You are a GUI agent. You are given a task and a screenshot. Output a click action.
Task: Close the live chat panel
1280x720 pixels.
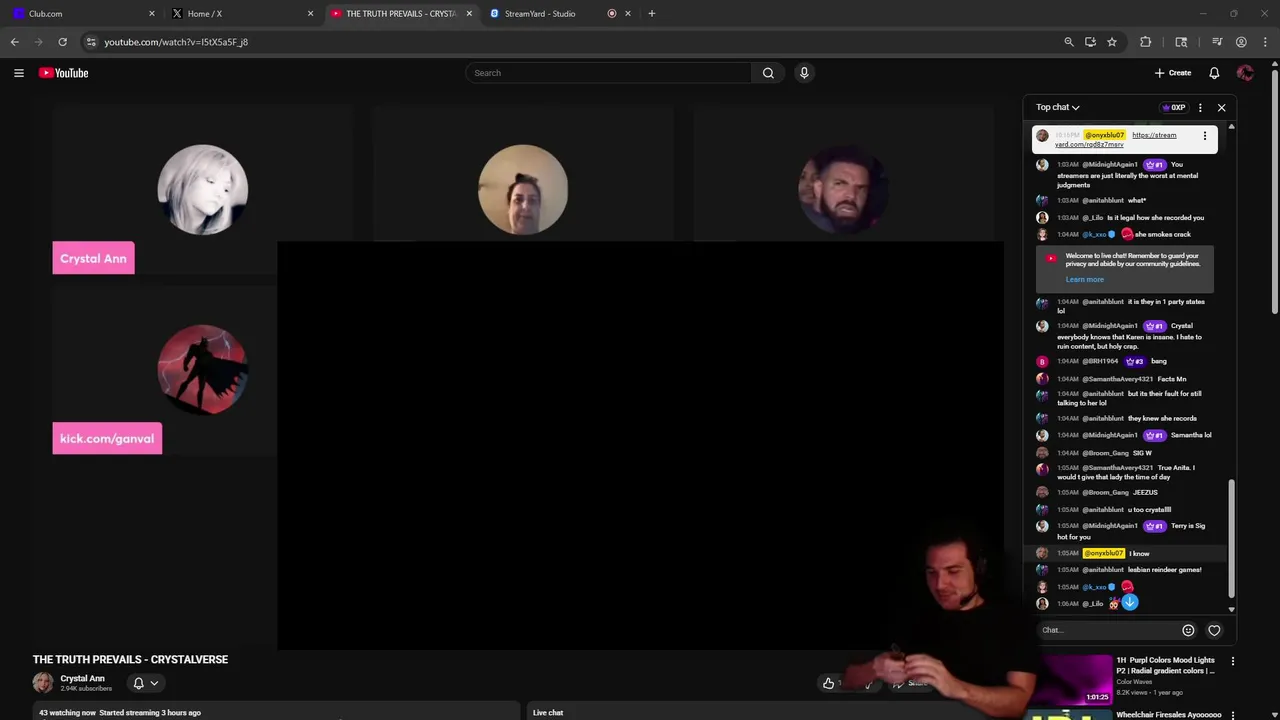[x=1221, y=107]
